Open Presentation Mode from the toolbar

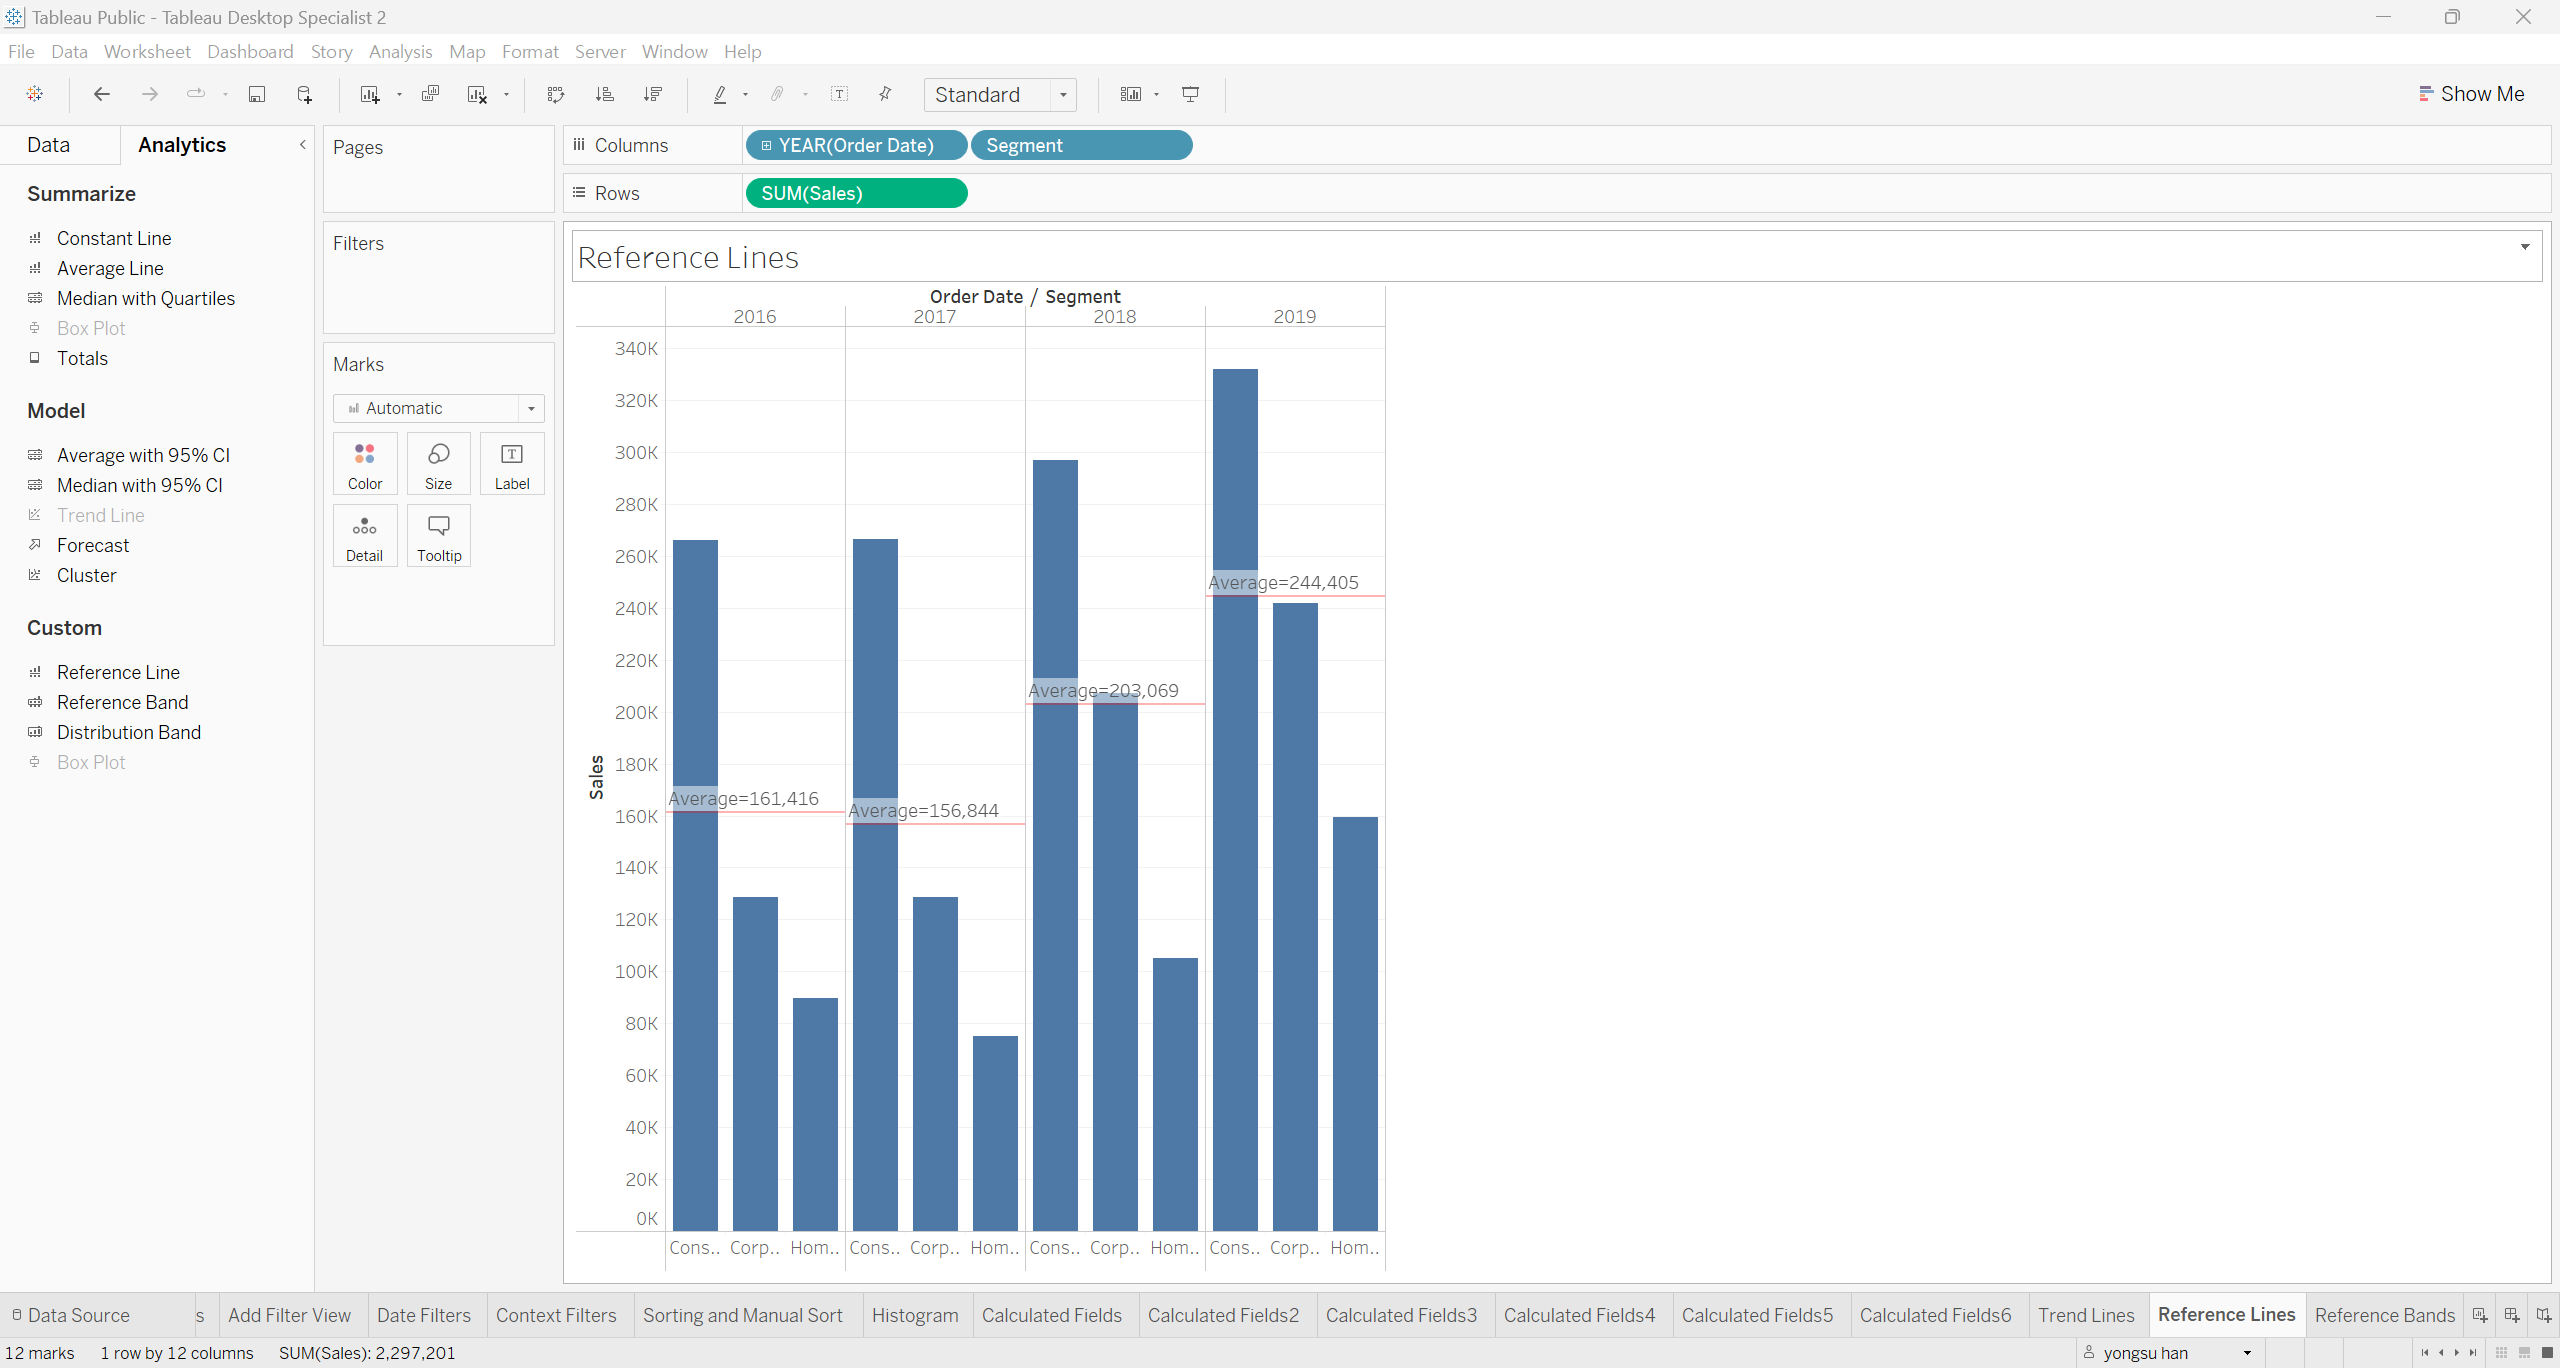[1190, 94]
